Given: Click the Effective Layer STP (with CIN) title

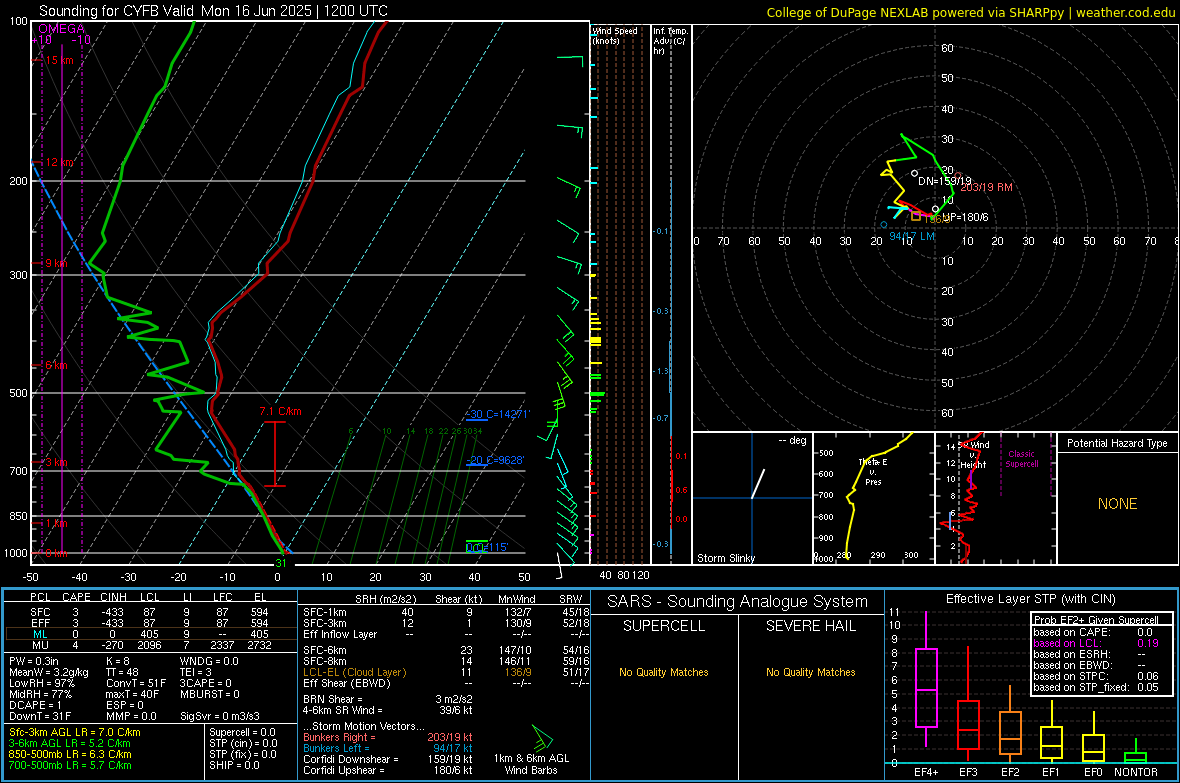Looking at the screenshot, I should [x=1030, y=599].
